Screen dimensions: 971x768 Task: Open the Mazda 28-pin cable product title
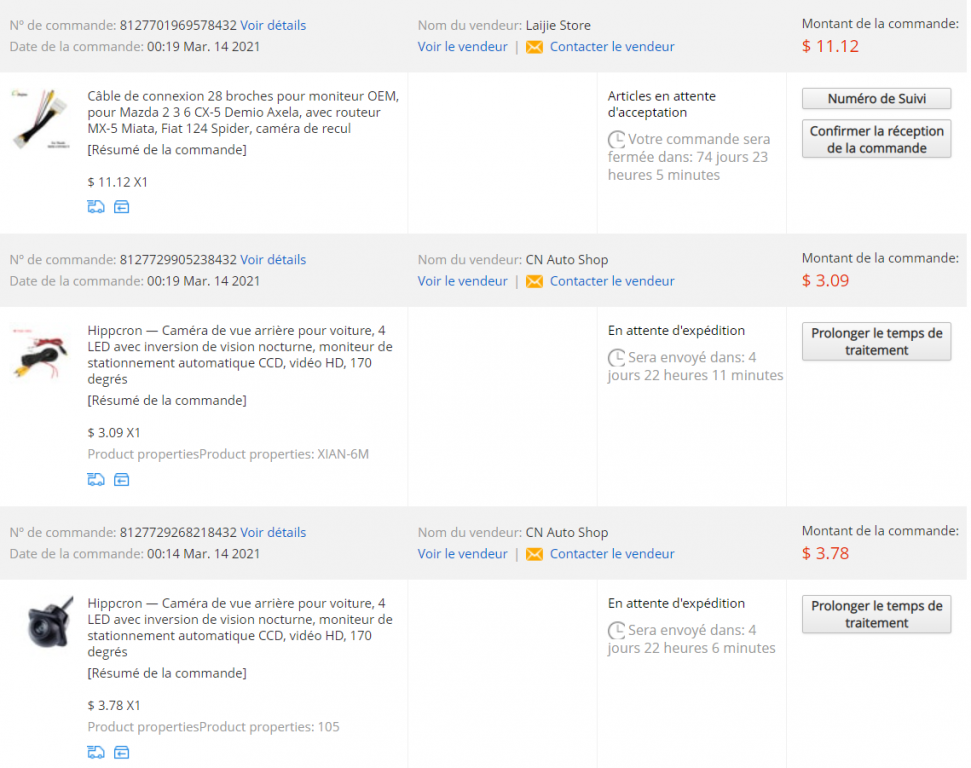(243, 112)
